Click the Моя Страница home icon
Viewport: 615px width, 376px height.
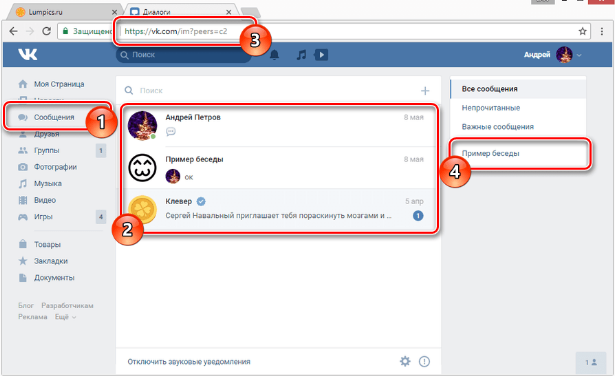23,84
